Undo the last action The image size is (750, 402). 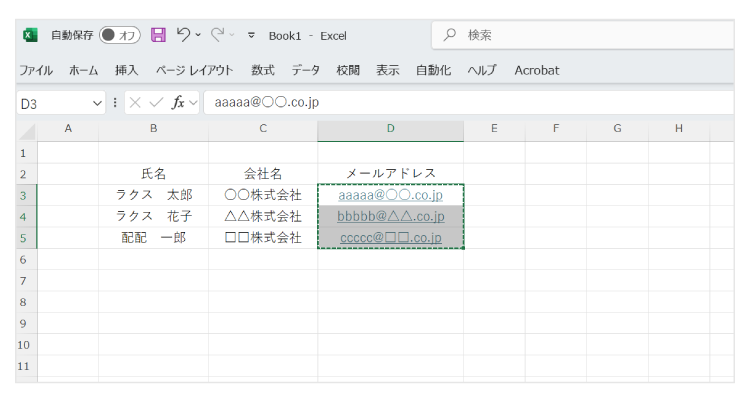(x=183, y=34)
